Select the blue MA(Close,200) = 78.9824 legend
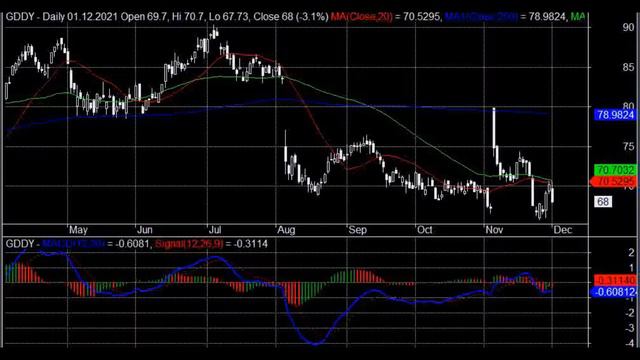Screen dimensions: 640x360 pos(505,17)
